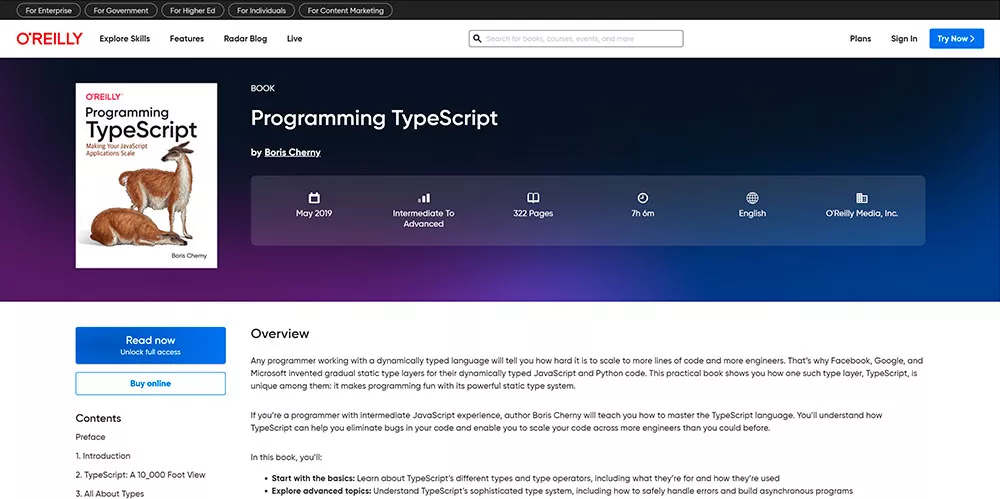This screenshot has width=1000, height=499.
Task: Click the O'Reilly Media, Inc. publisher text
Action: tap(862, 214)
